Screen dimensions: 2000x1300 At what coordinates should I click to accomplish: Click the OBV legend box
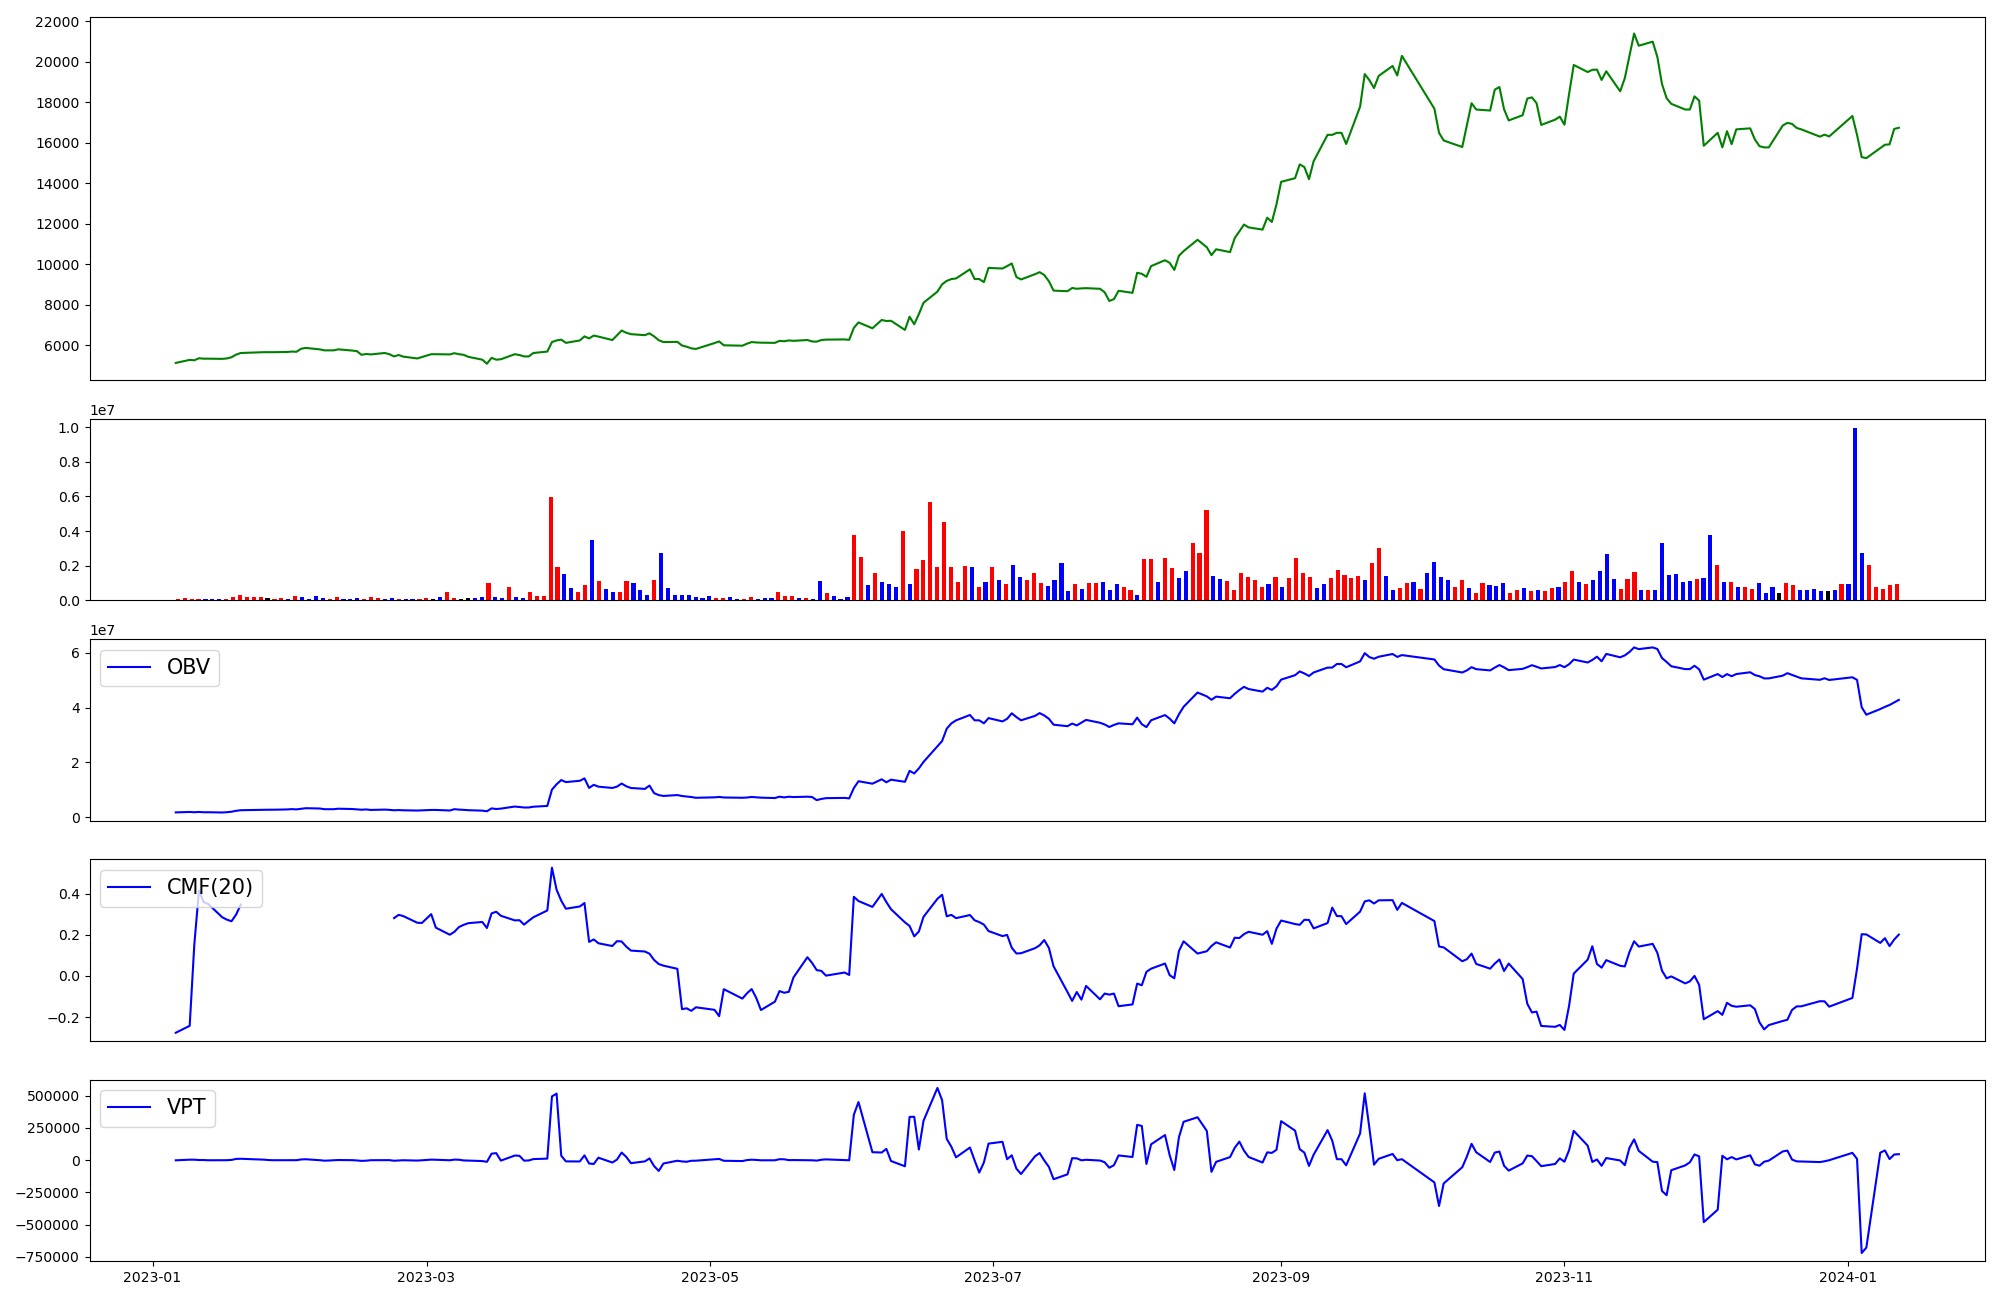(x=159, y=668)
